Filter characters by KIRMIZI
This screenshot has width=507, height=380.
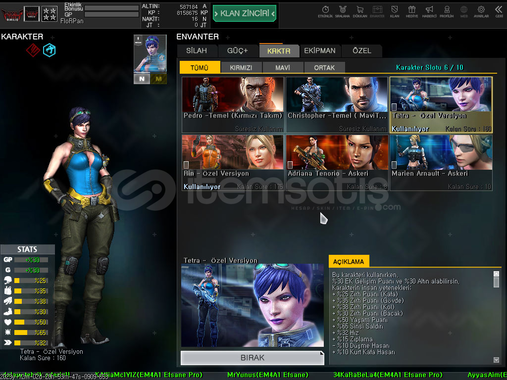pyautogui.click(x=241, y=68)
